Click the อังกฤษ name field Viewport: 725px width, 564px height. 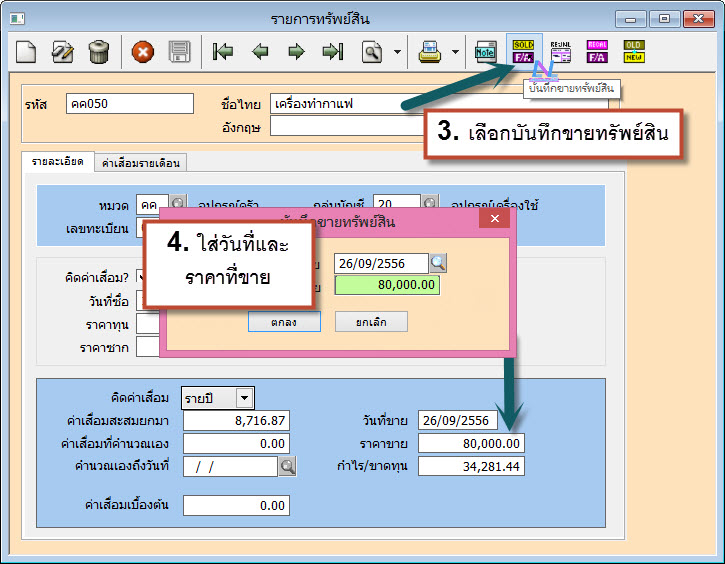pyautogui.click(x=347, y=126)
